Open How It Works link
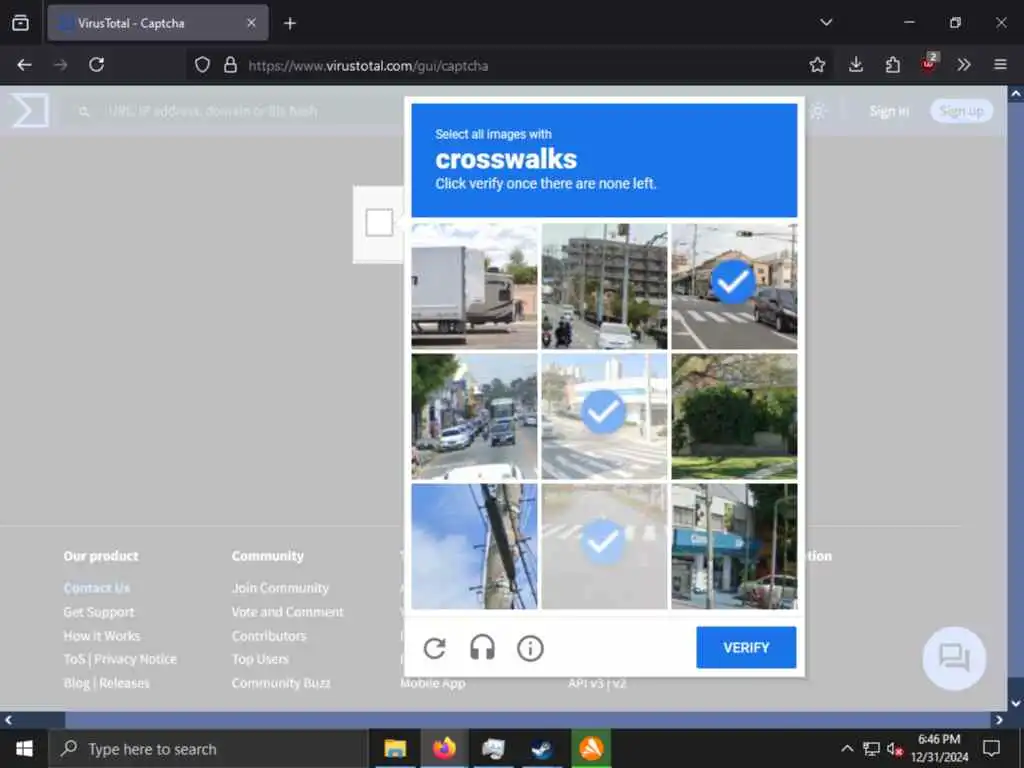Image resolution: width=1024 pixels, height=768 pixels. pyautogui.click(x=102, y=635)
